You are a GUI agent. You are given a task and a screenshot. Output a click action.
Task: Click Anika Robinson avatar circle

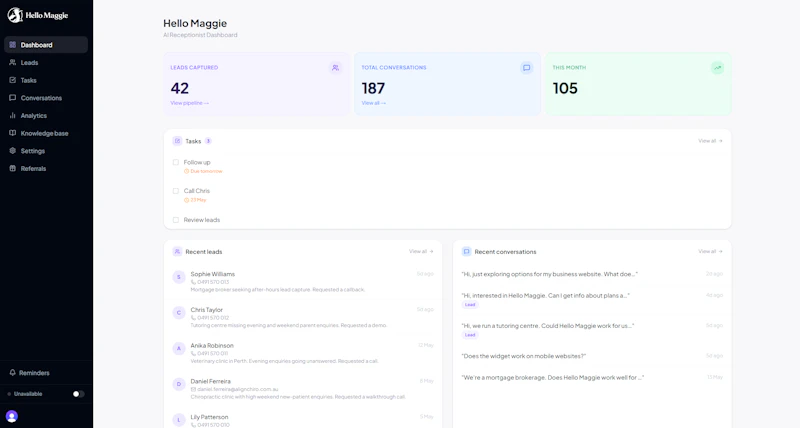179,348
